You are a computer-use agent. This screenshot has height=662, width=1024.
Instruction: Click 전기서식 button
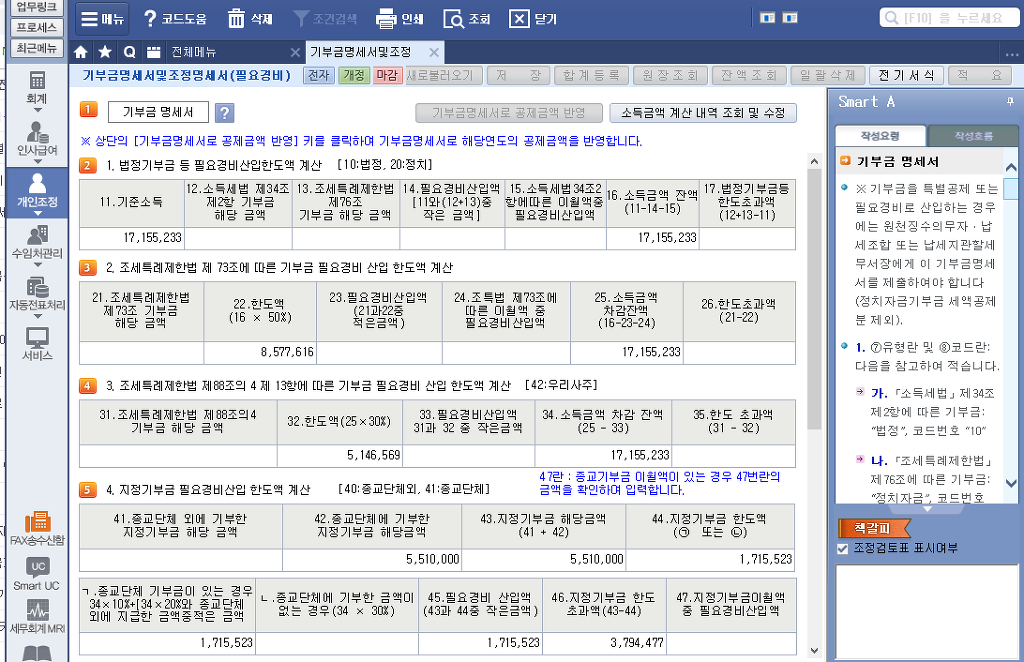pos(906,76)
